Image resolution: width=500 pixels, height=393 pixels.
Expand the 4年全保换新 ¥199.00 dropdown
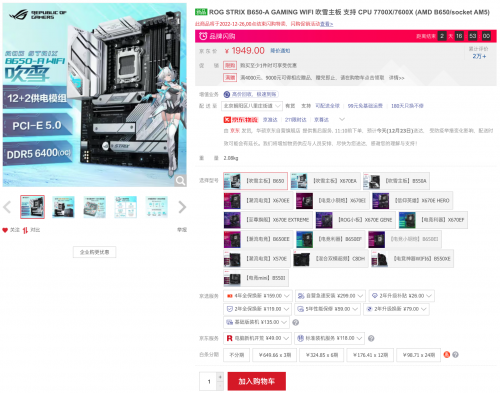pyautogui.click(x=258, y=296)
